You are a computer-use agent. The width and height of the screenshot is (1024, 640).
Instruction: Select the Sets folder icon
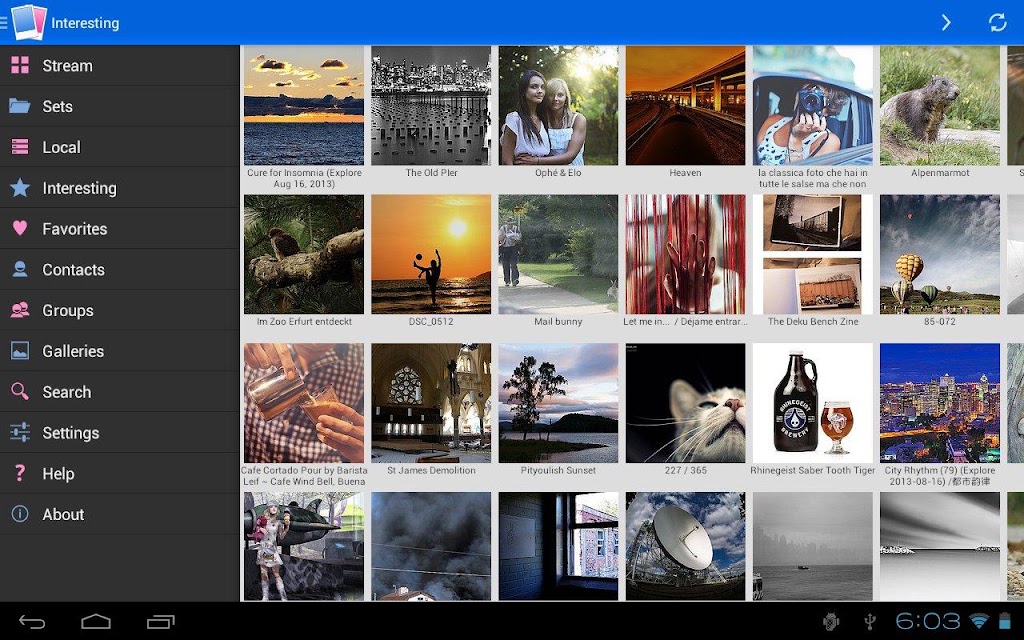(x=20, y=106)
